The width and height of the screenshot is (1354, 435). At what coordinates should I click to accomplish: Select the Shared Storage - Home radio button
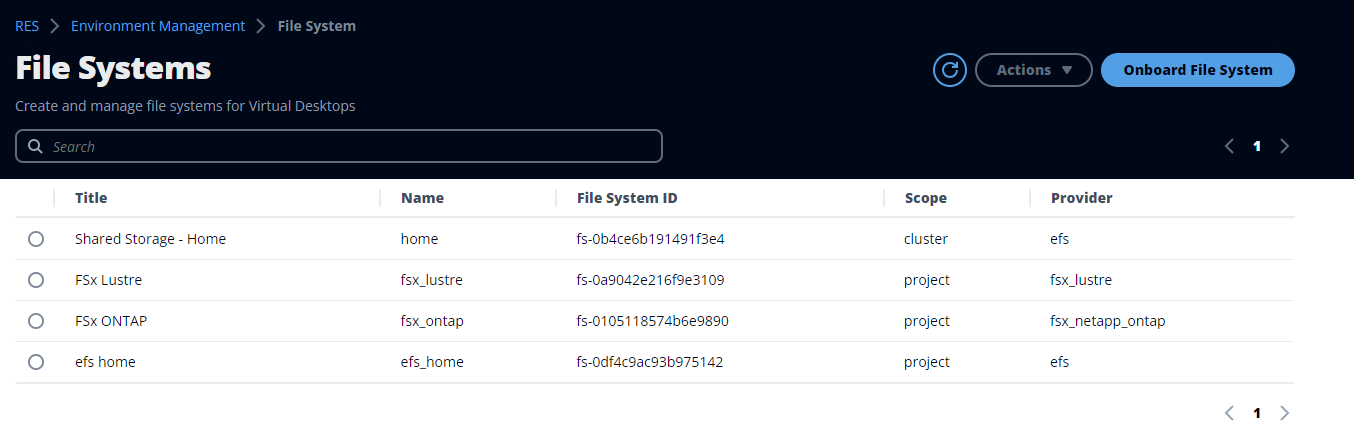tap(36, 239)
